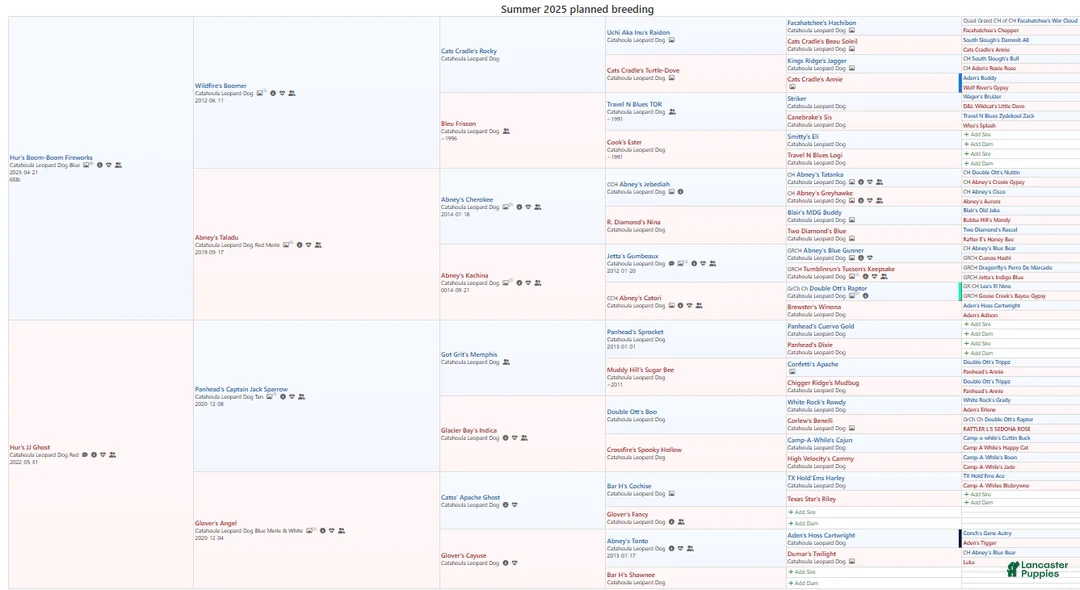
Task: Click teal marker beside Lee's El Nino
Action: pos(960,291)
